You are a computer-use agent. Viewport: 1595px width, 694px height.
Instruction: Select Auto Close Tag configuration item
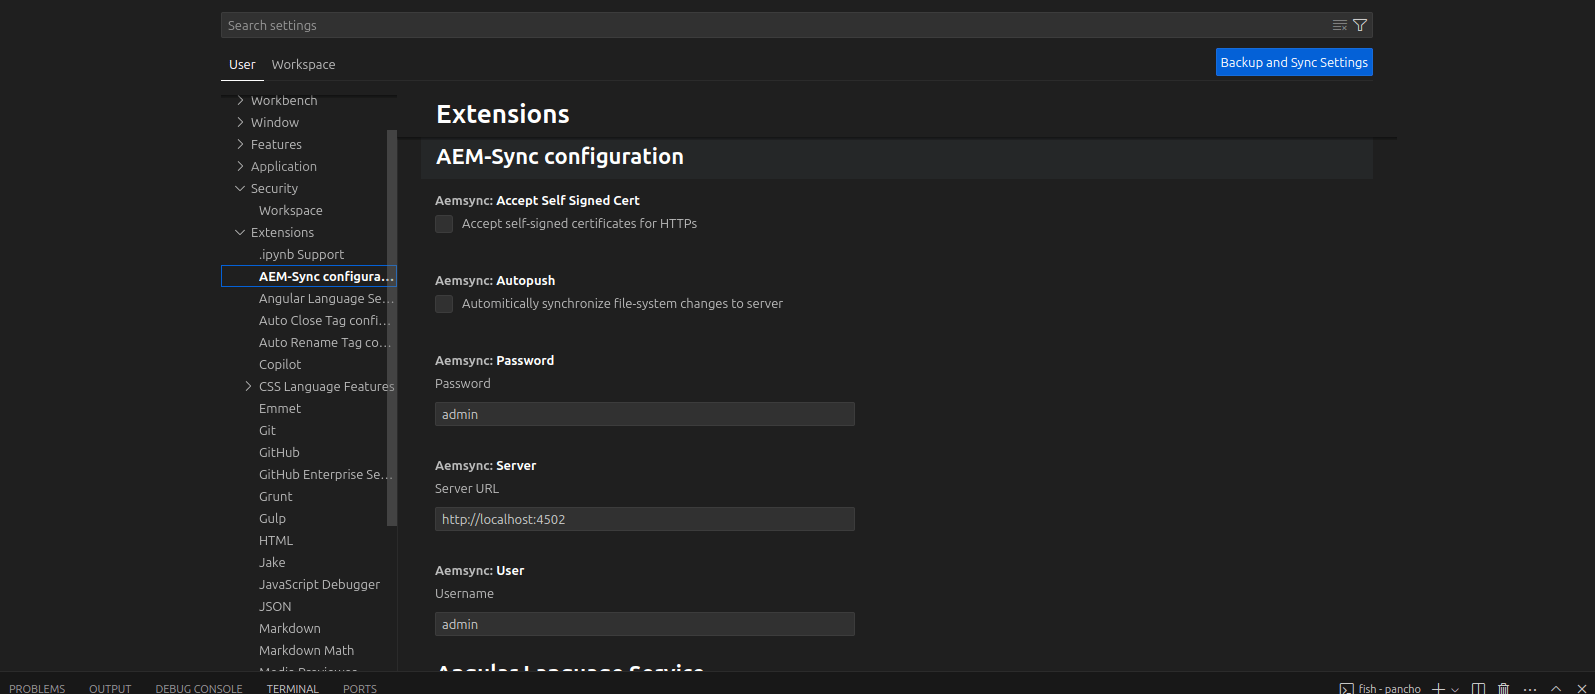[x=325, y=320]
